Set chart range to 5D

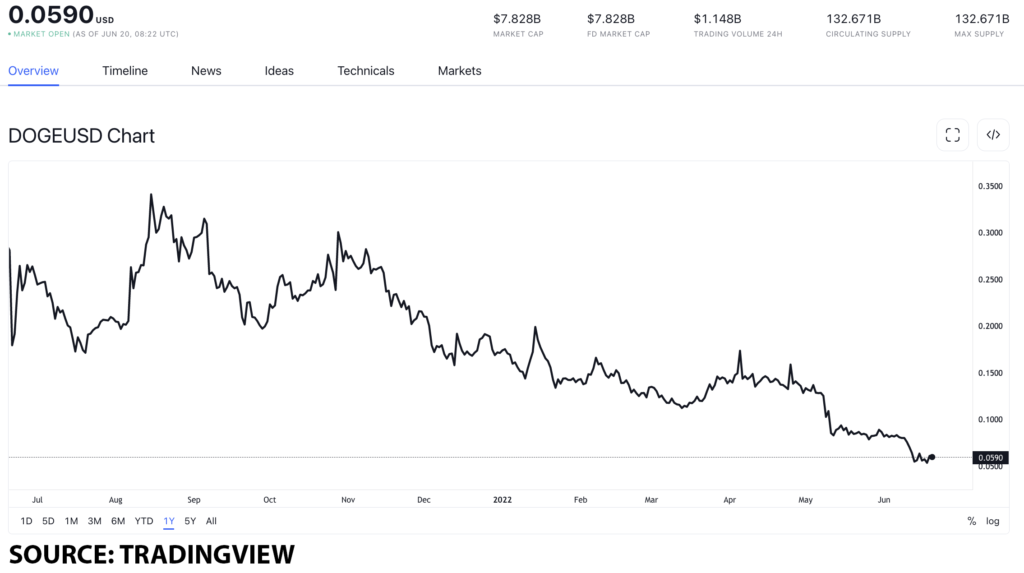tap(48, 521)
